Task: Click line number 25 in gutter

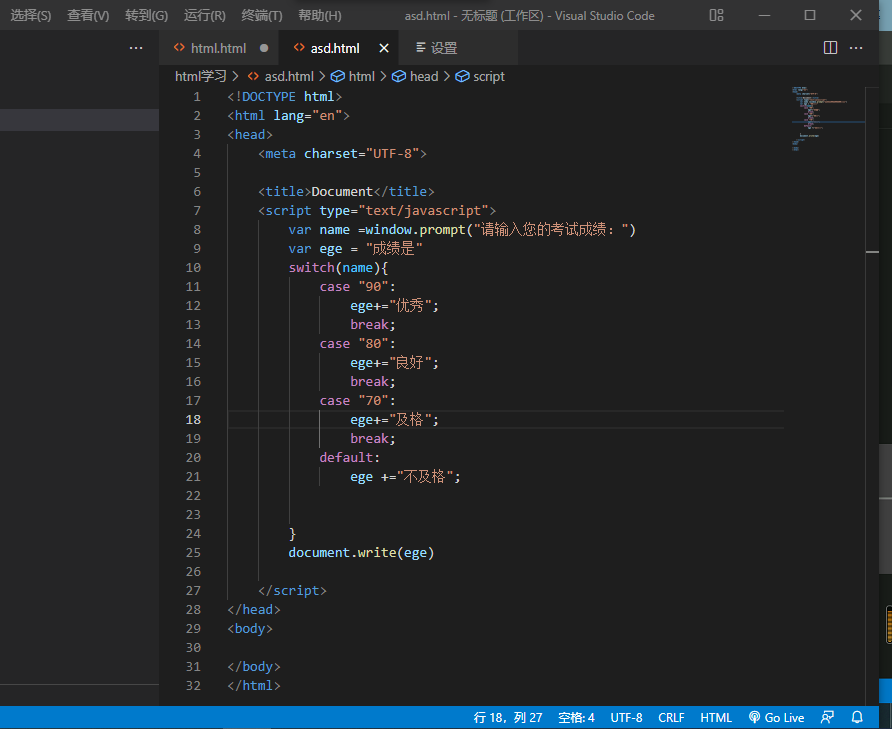Action: pyautogui.click(x=193, y=553)
